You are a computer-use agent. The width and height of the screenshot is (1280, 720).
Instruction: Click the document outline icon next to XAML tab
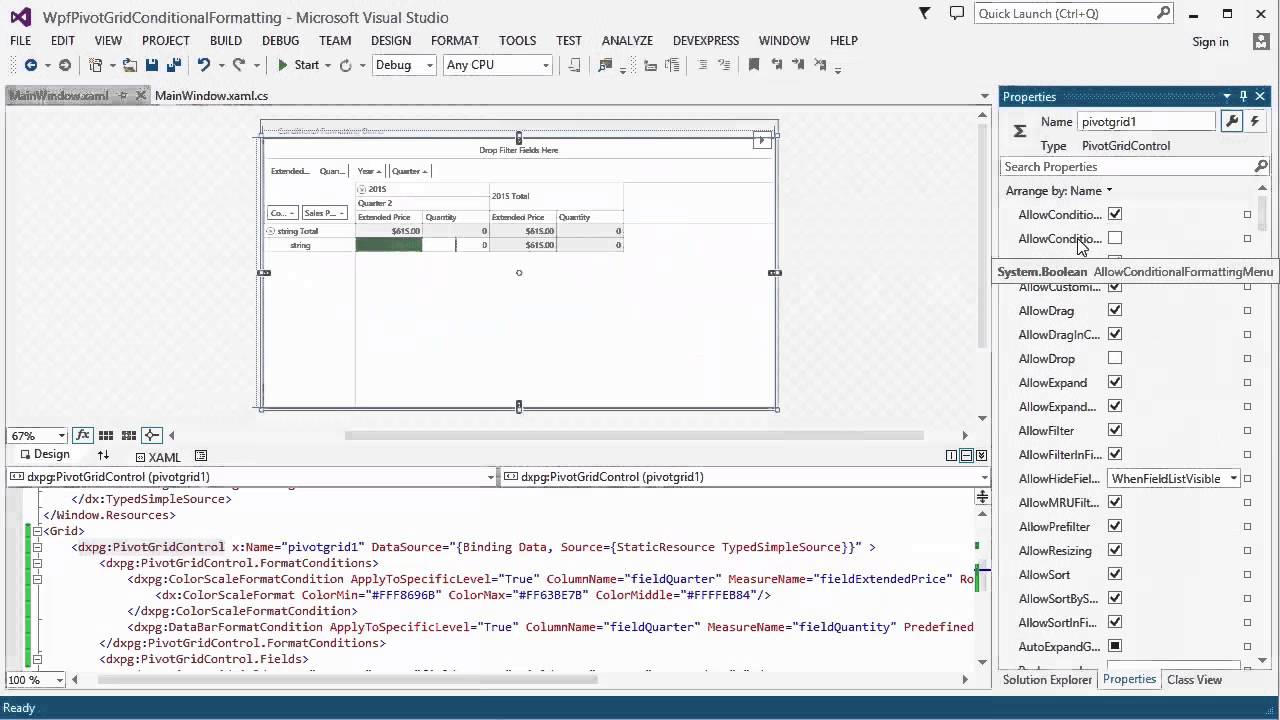click(201, 456)
